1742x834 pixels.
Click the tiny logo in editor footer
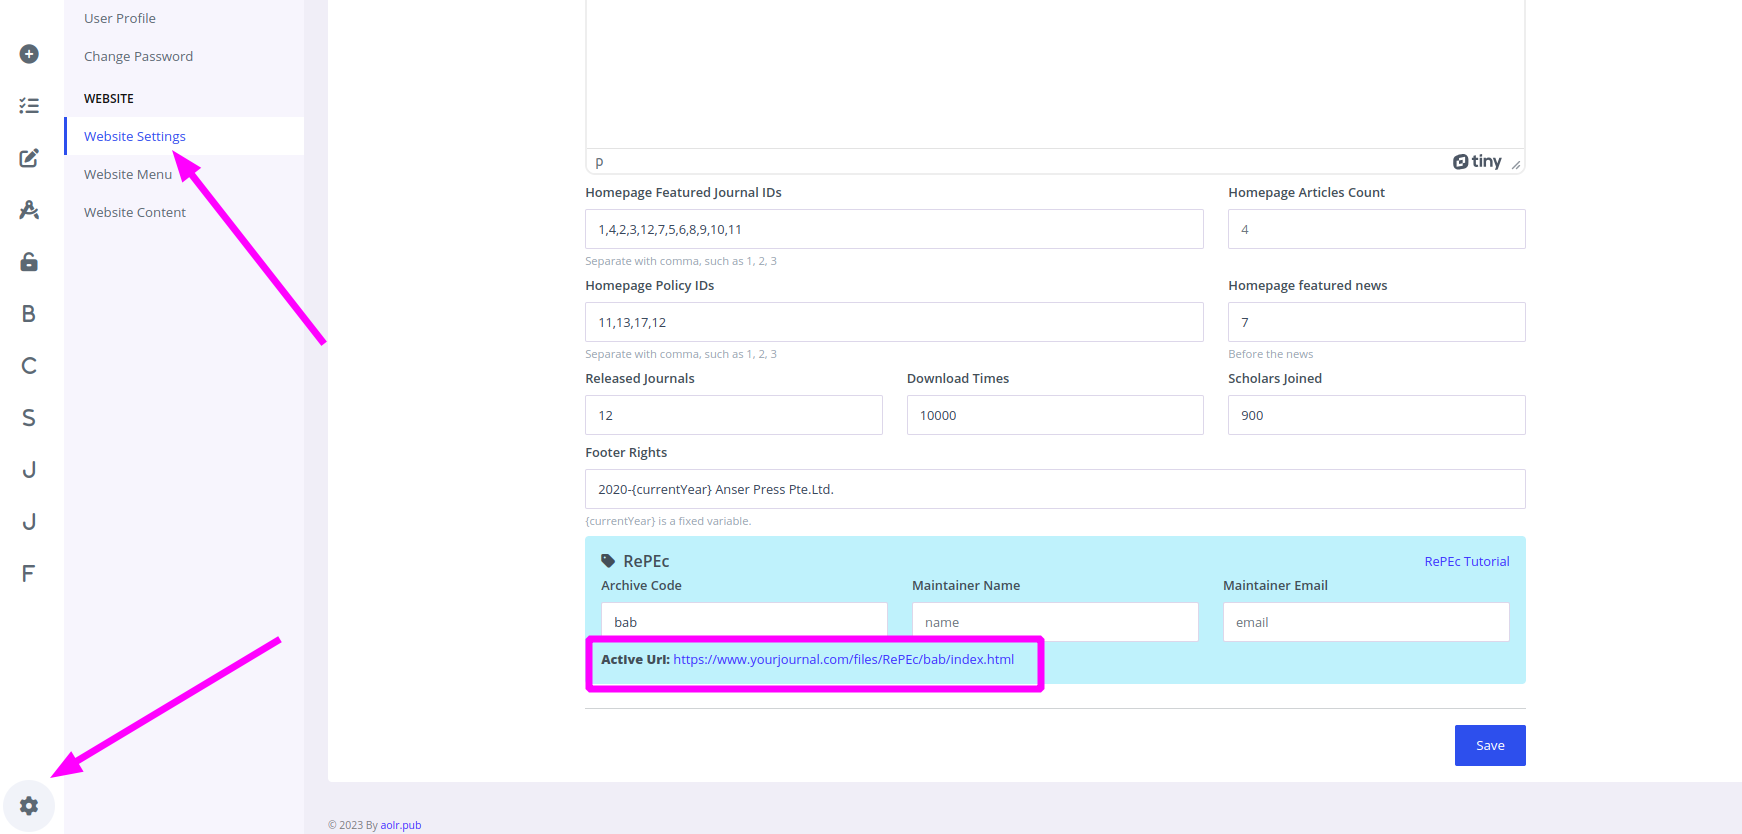point(1477,162)
